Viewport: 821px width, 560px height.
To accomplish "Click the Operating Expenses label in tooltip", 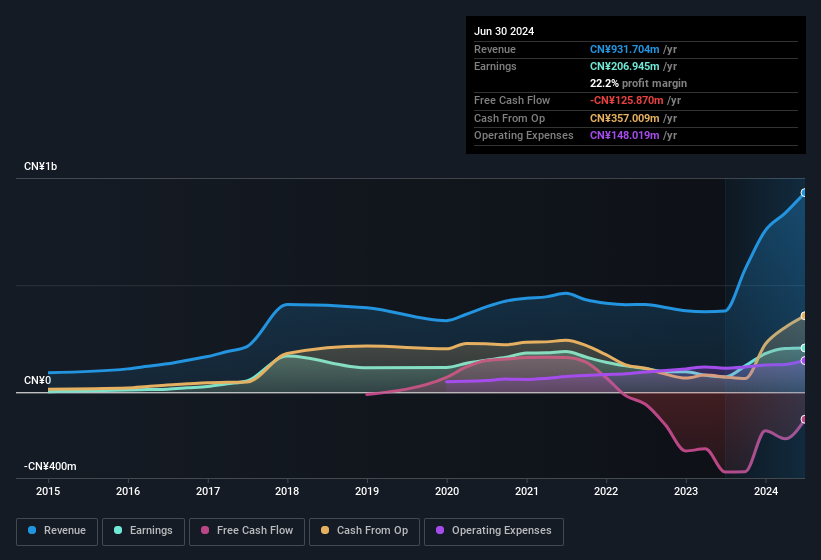I will [524, 136].
